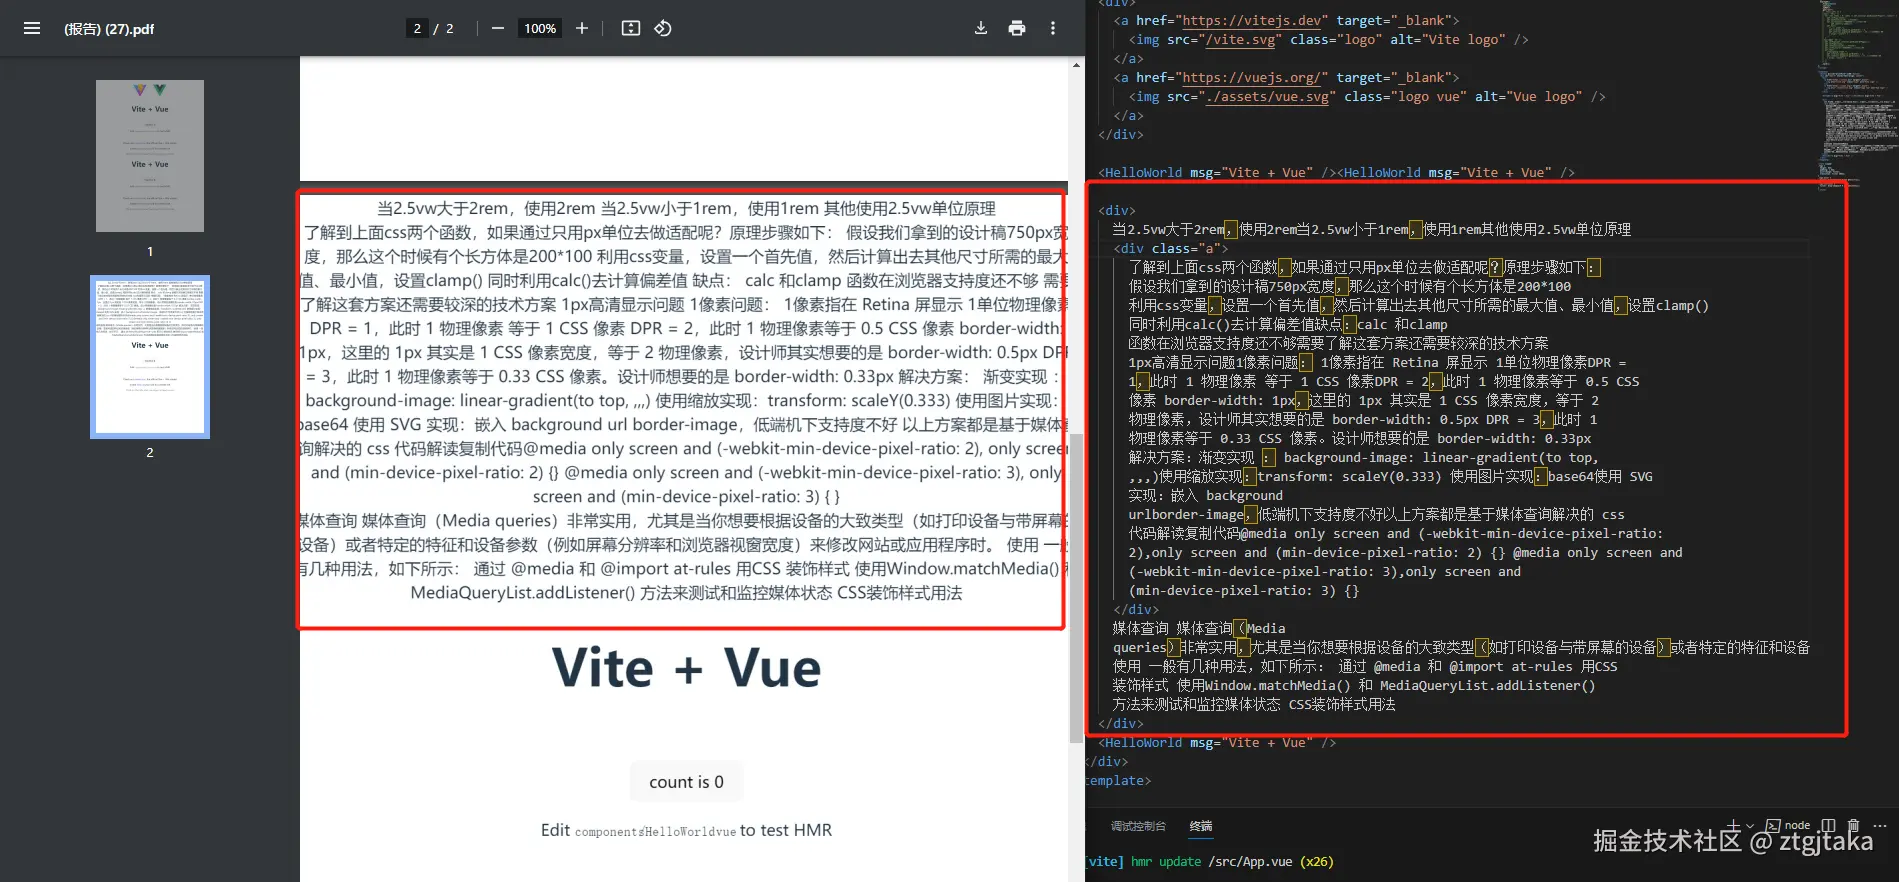The image size is (1899, 882).
Task: Click the ./assets/vue.svg path in code
Action: tap(1267, 96)
